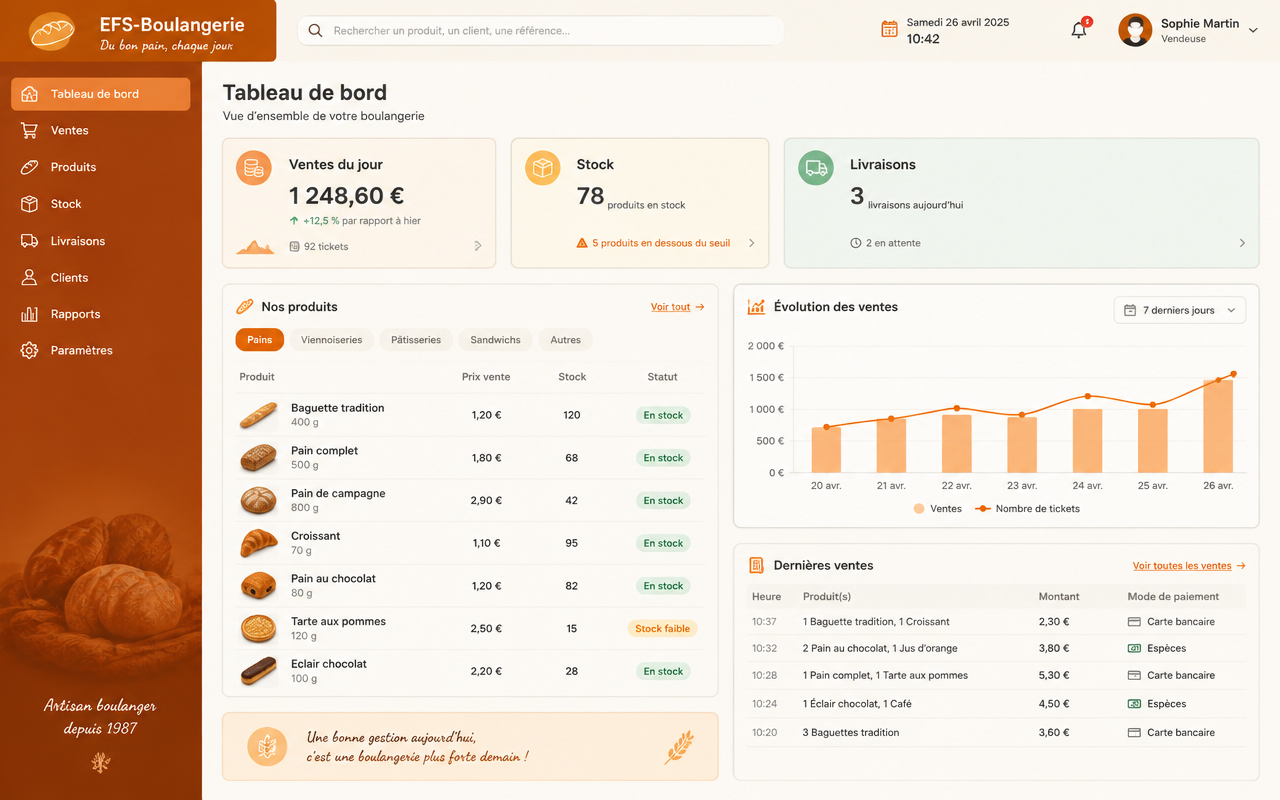Select the Pâtisseries category tab

416,340
